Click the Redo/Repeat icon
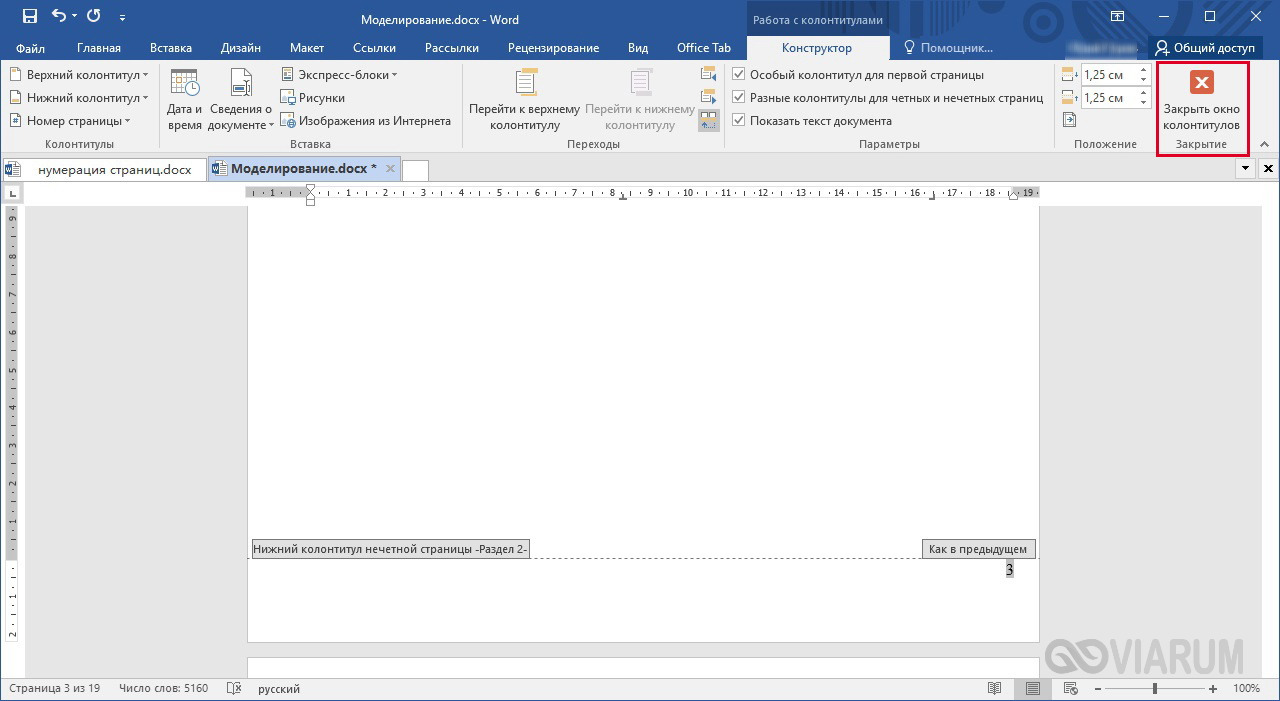Screen dimensions: 1280x701 [94, 17]
